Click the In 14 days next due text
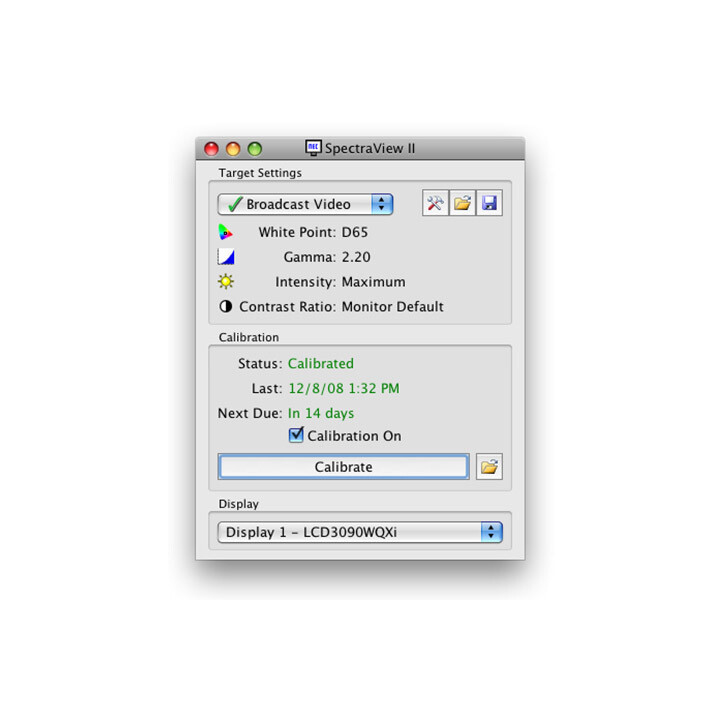 click(321, 413)
